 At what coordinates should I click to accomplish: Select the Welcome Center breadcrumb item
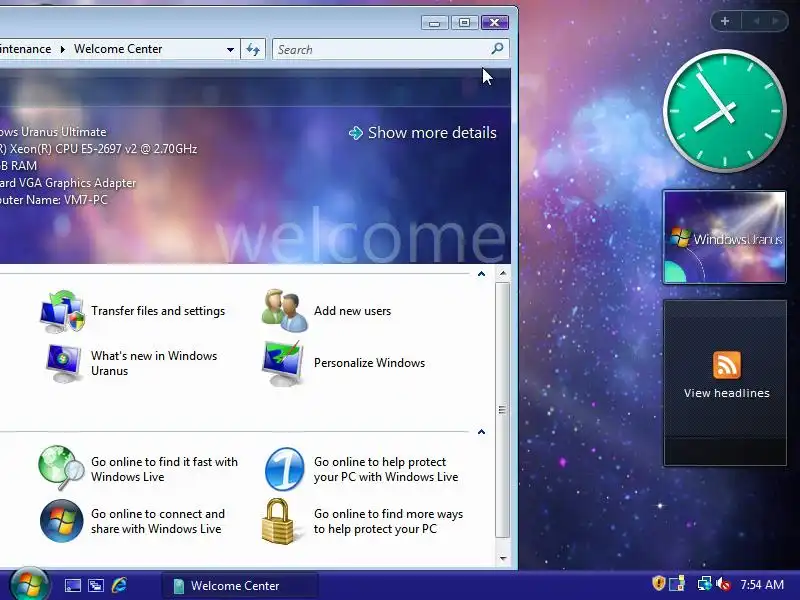pos(118,49)
